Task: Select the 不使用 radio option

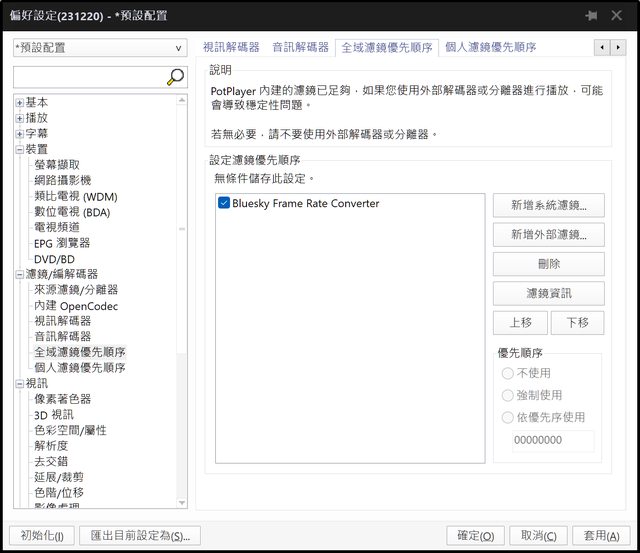Action: (507, 373)
